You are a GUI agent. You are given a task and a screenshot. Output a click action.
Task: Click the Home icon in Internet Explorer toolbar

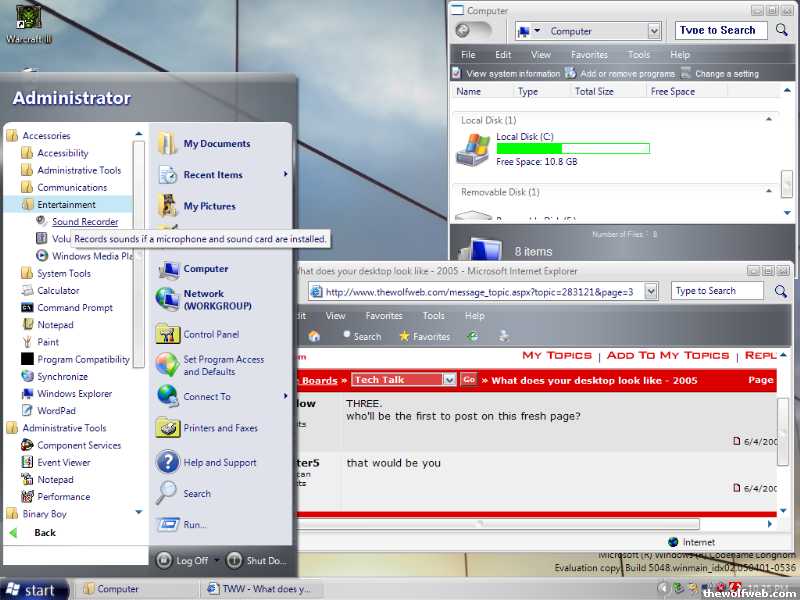tap(314, 336)
